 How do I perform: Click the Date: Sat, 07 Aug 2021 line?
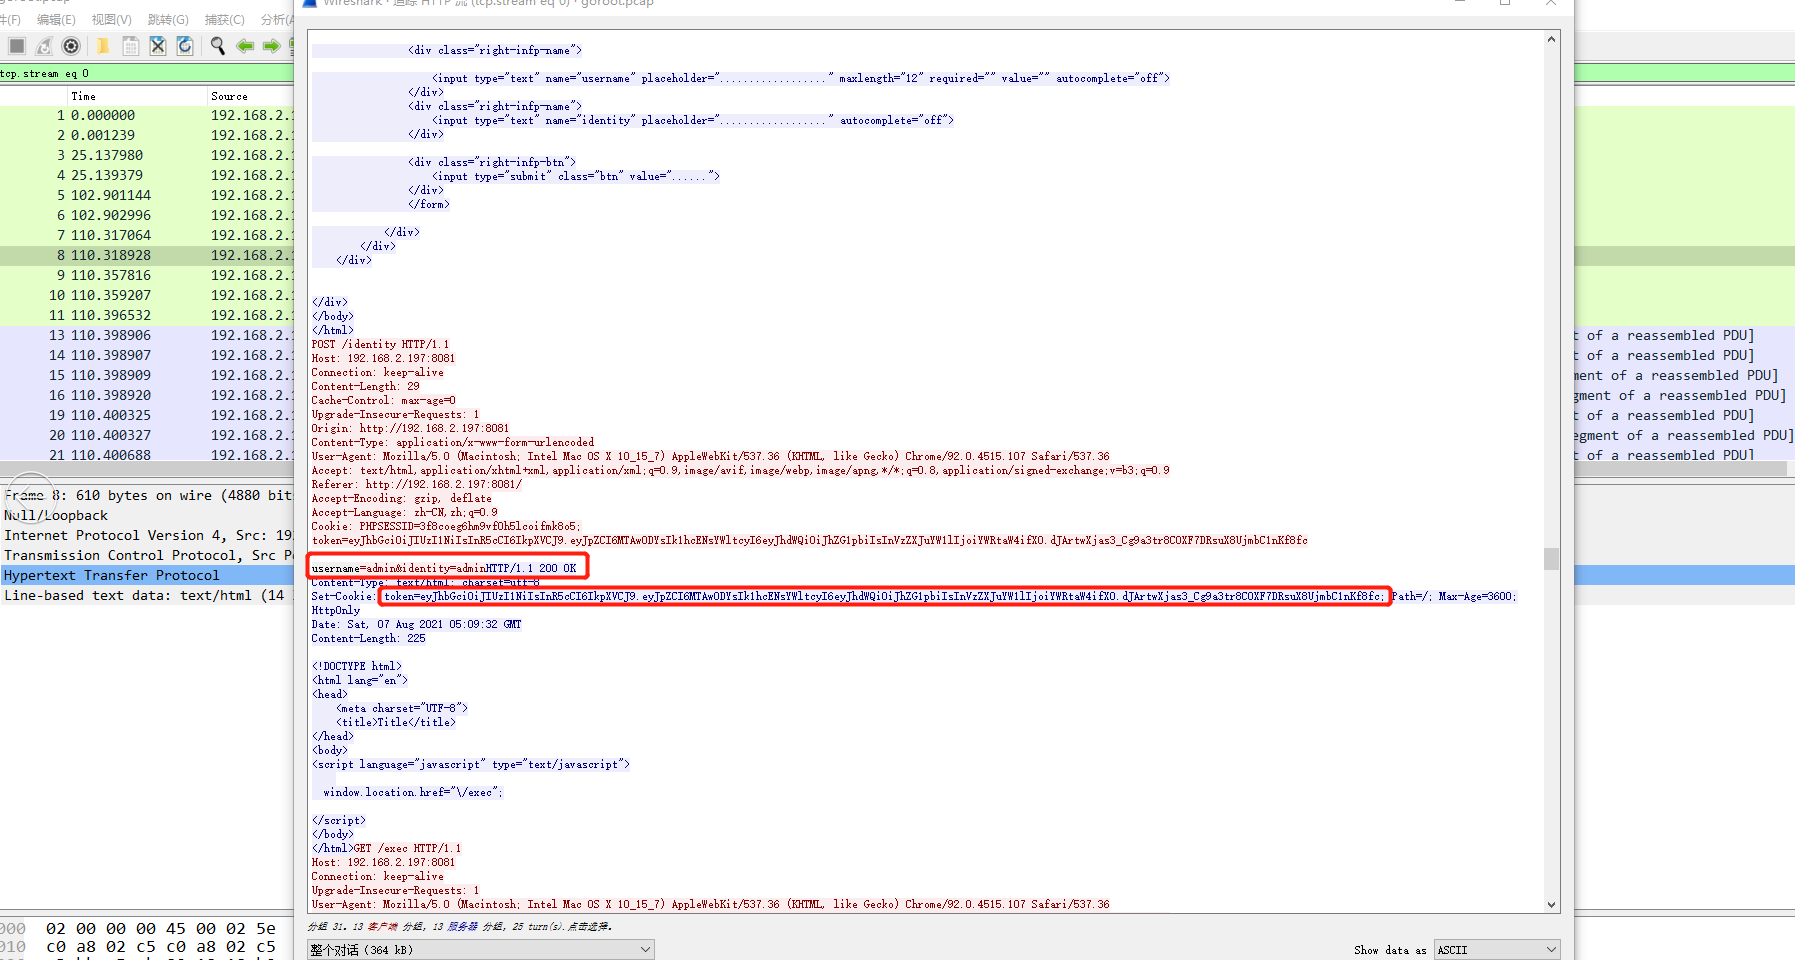click(x=416, y=624)
